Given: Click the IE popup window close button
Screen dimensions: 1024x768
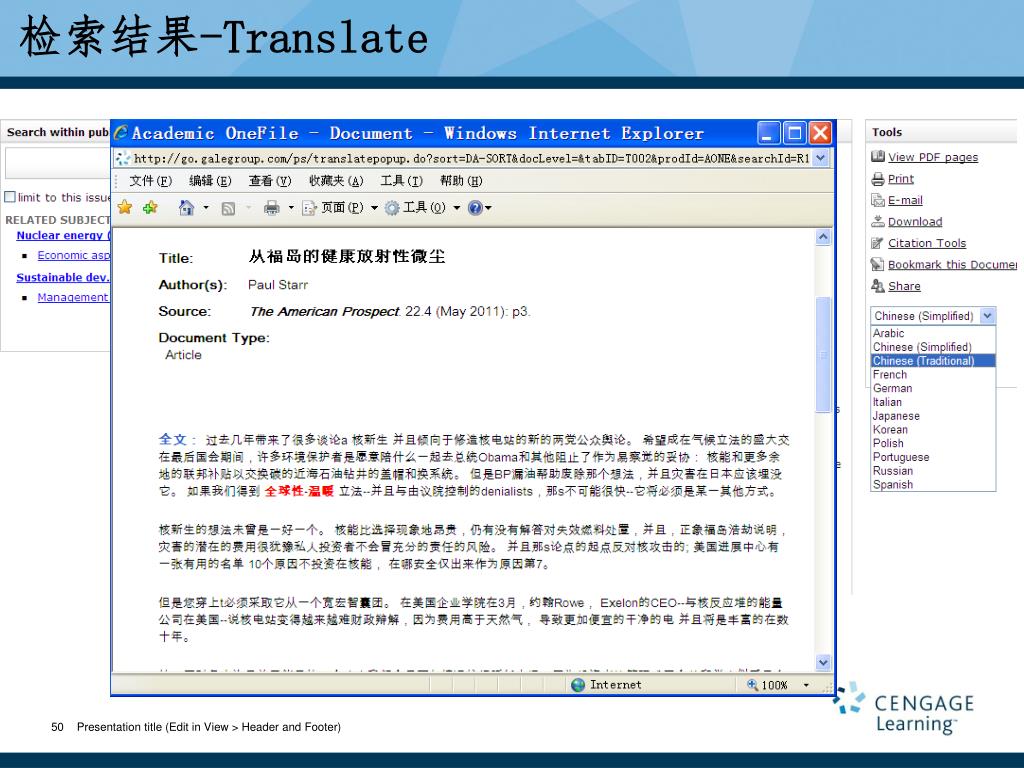Looking at the screenshot, I should [x=820, y=133].
